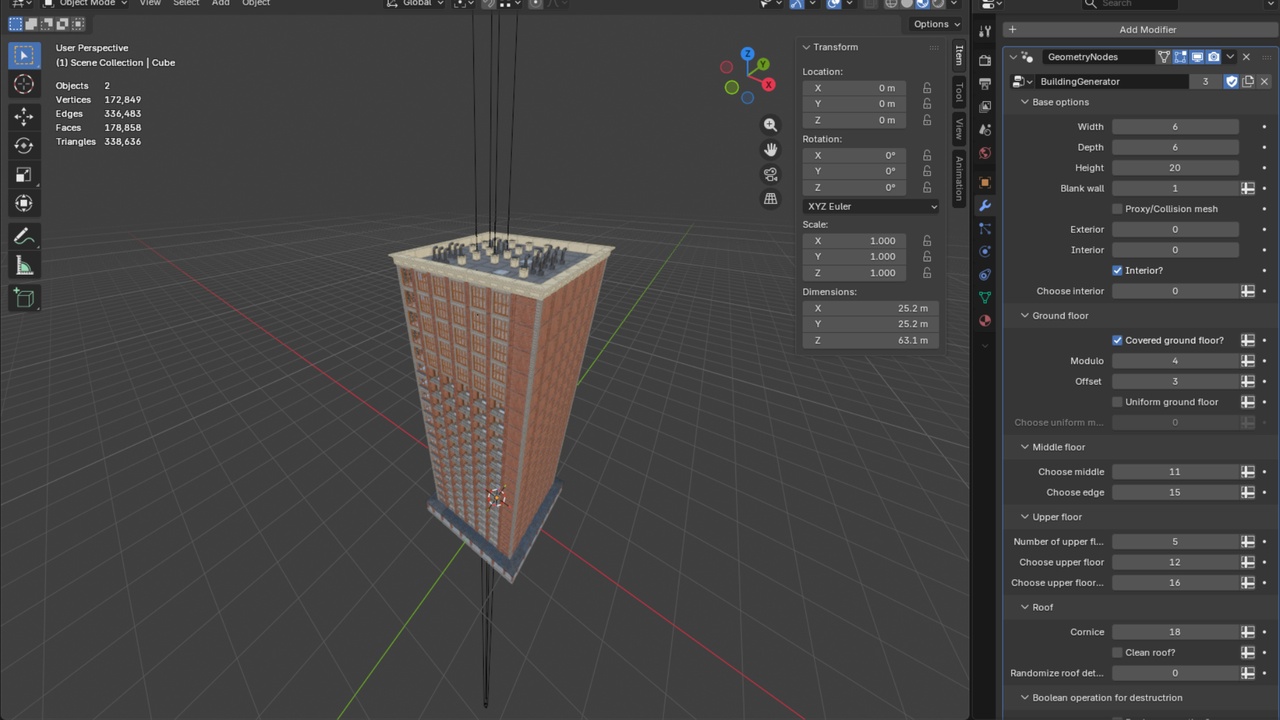Toggle modifier display in edit mode
The height and width of the screenshot is (720, 1280).
coord(1180,57)
